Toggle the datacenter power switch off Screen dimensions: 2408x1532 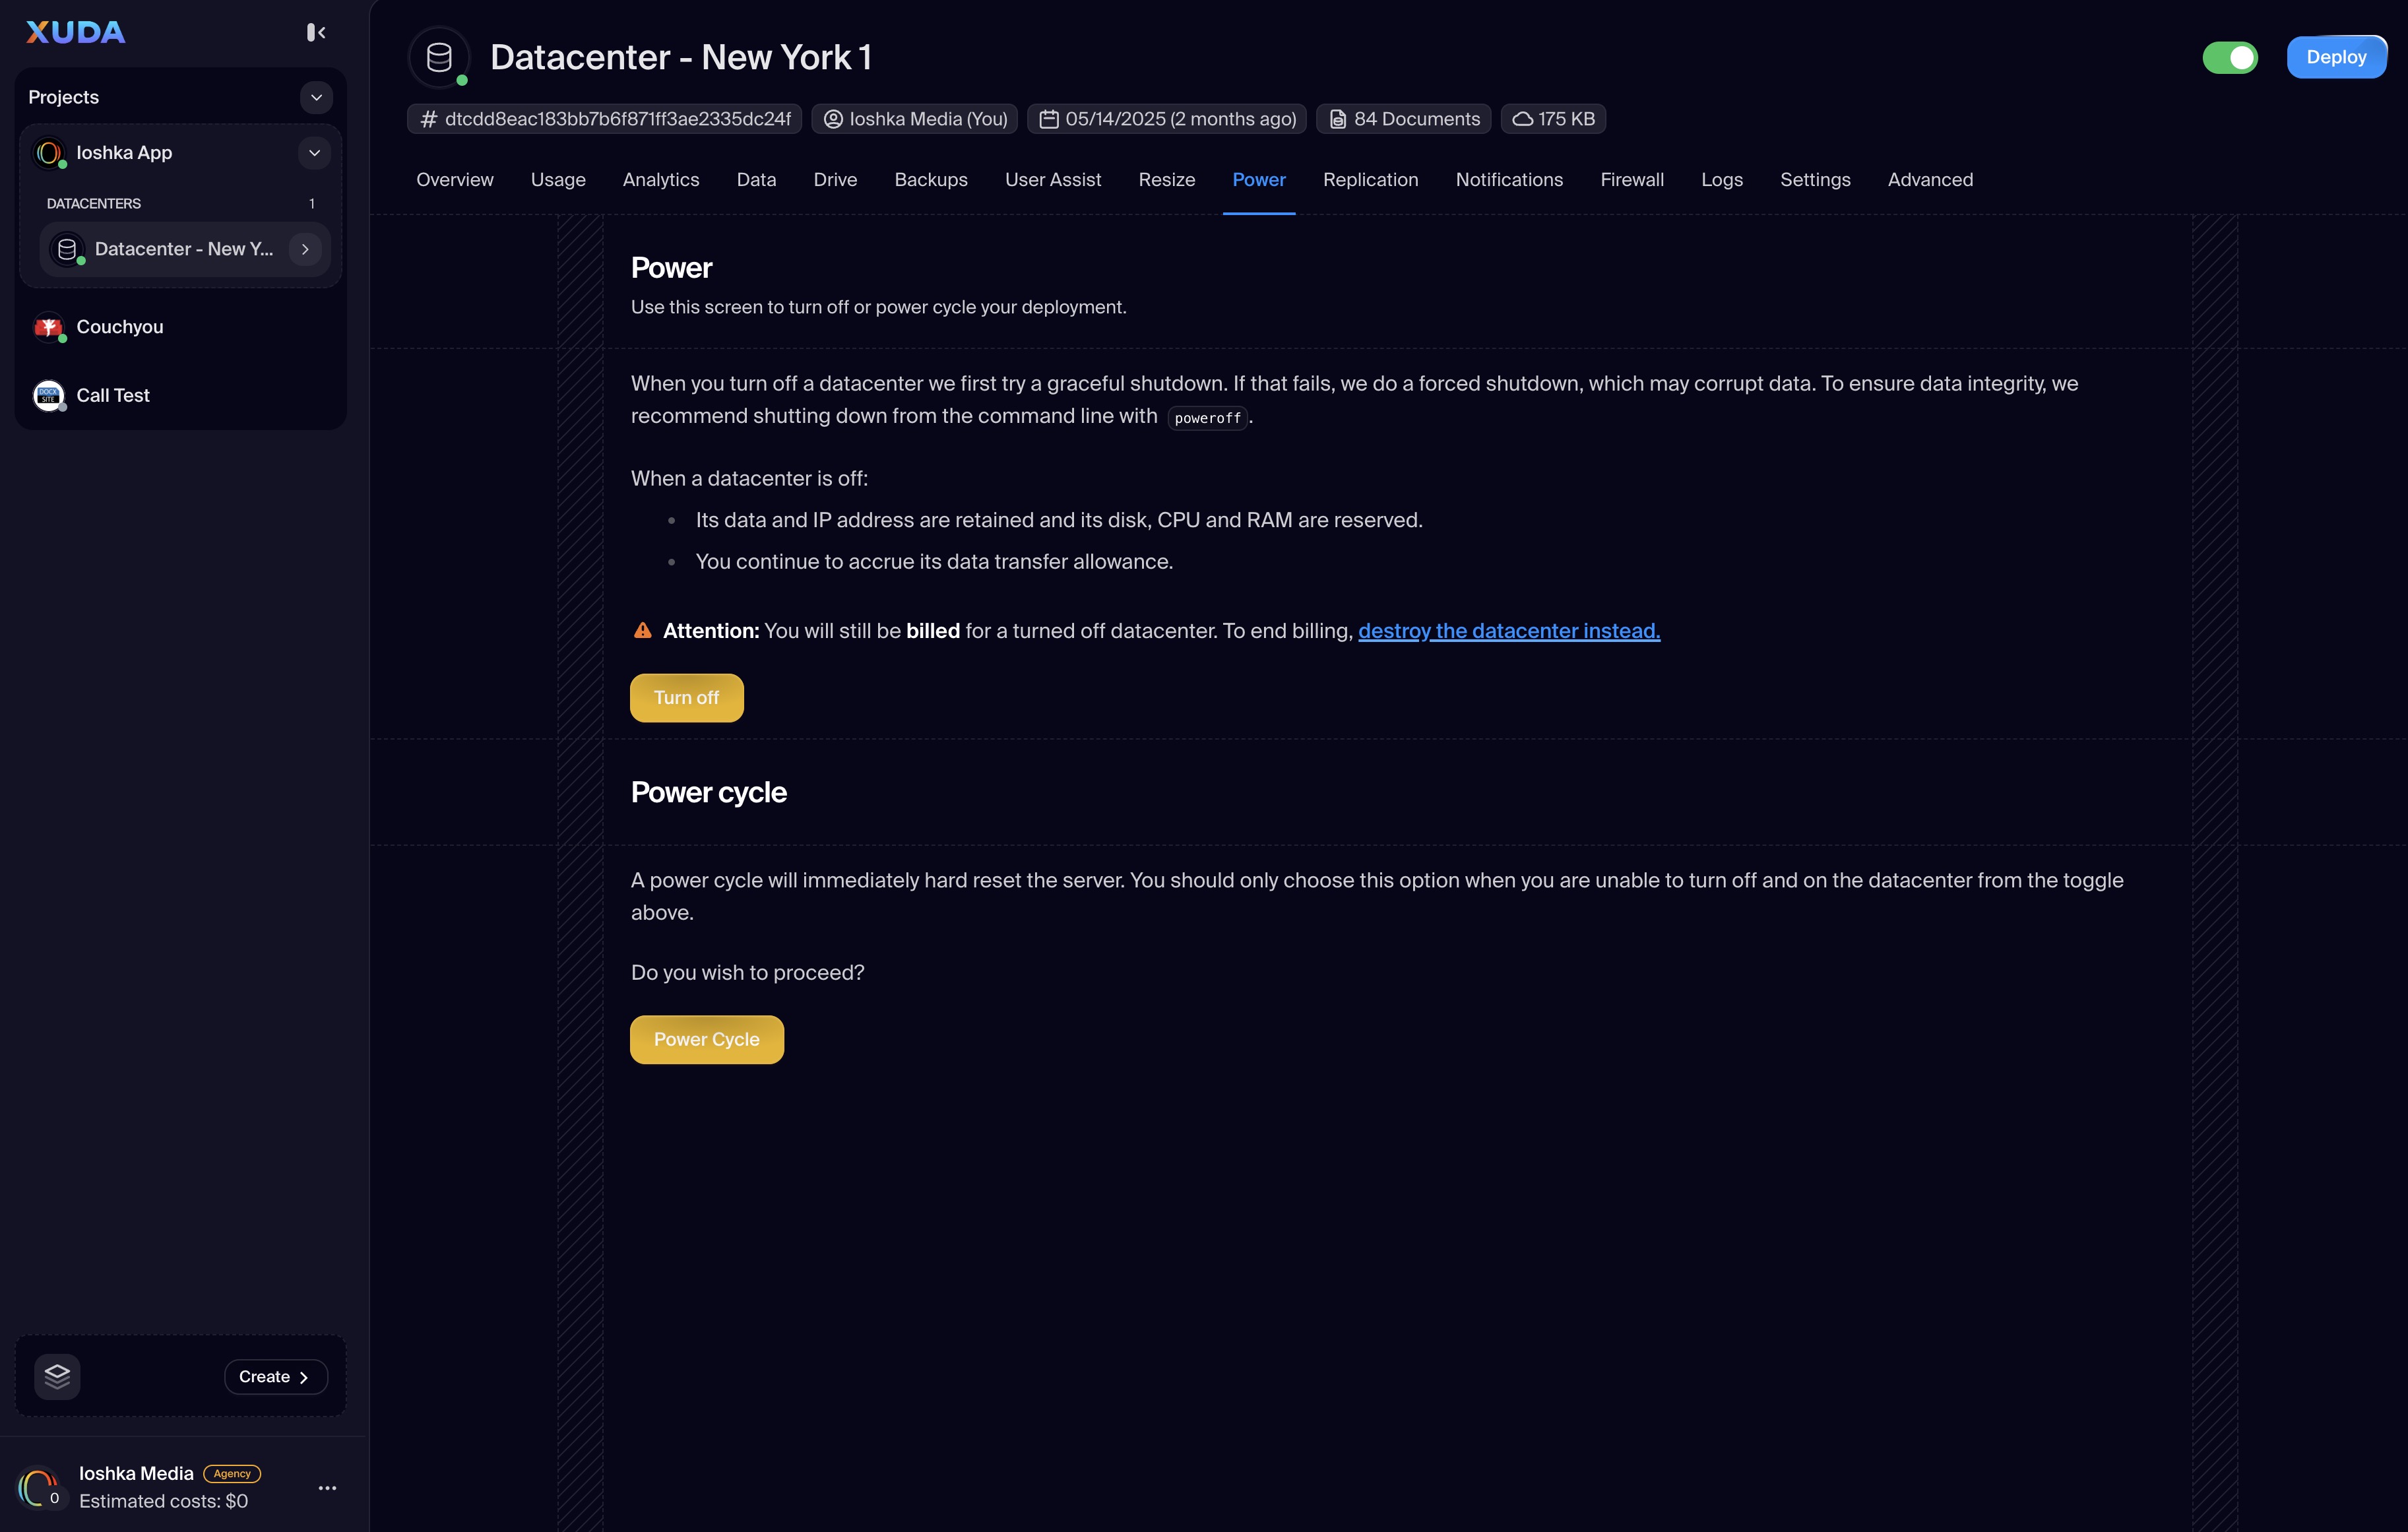pyautogui.click(x=2229, y=58)
